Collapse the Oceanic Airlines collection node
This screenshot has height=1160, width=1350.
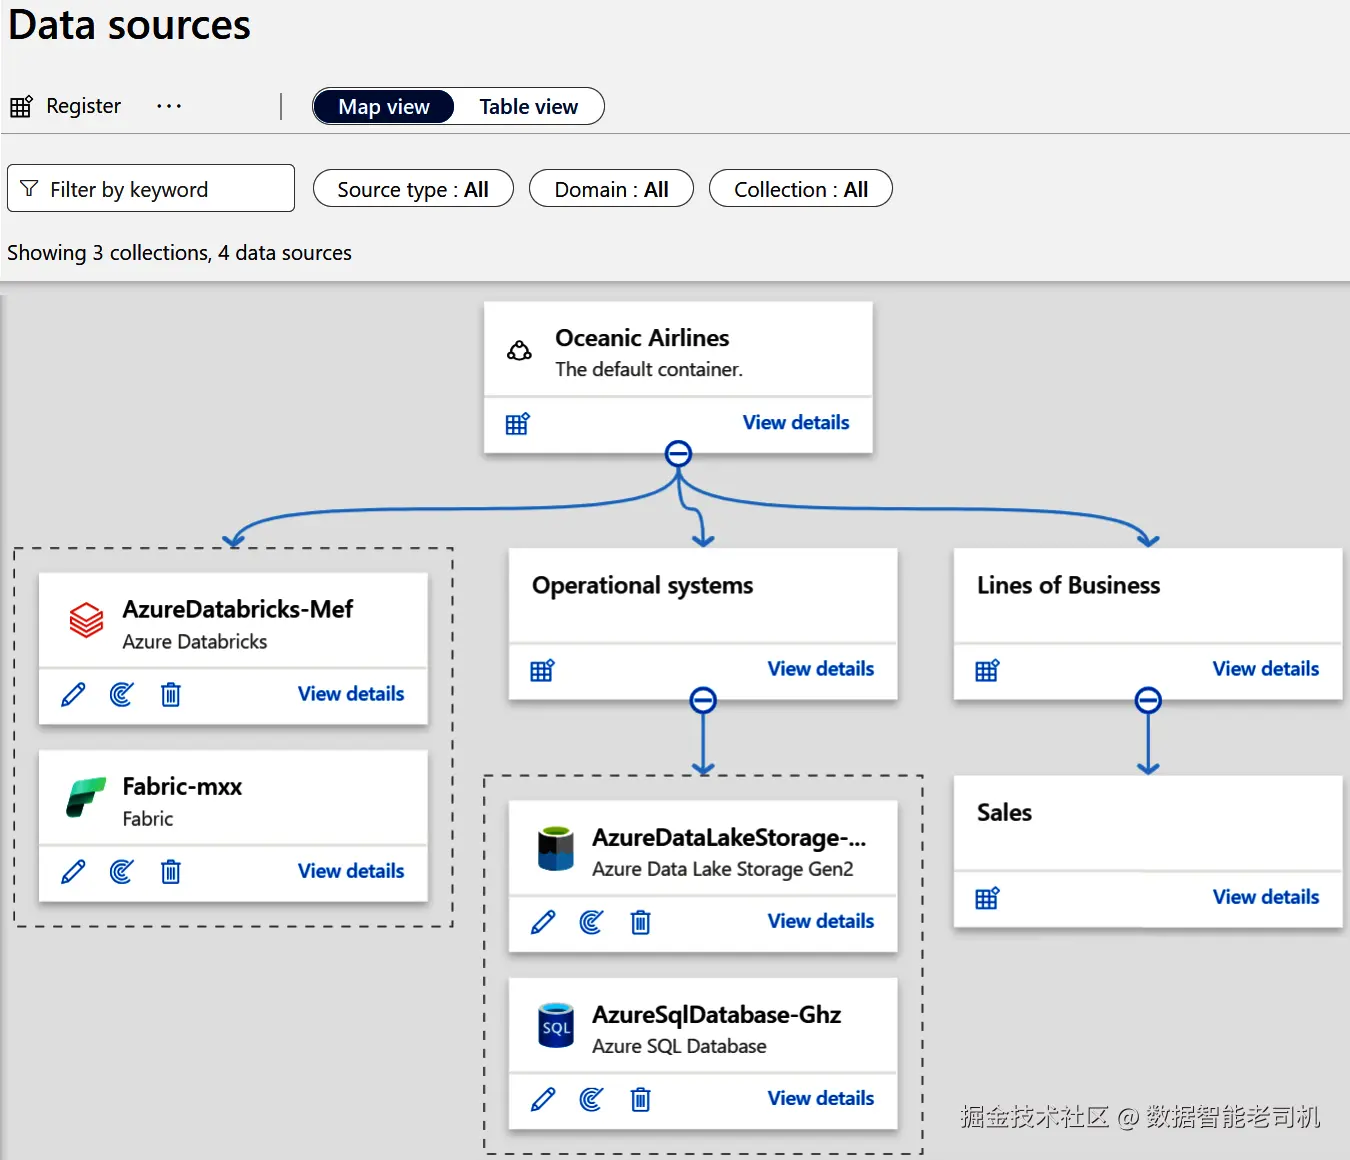pos(678,454)
